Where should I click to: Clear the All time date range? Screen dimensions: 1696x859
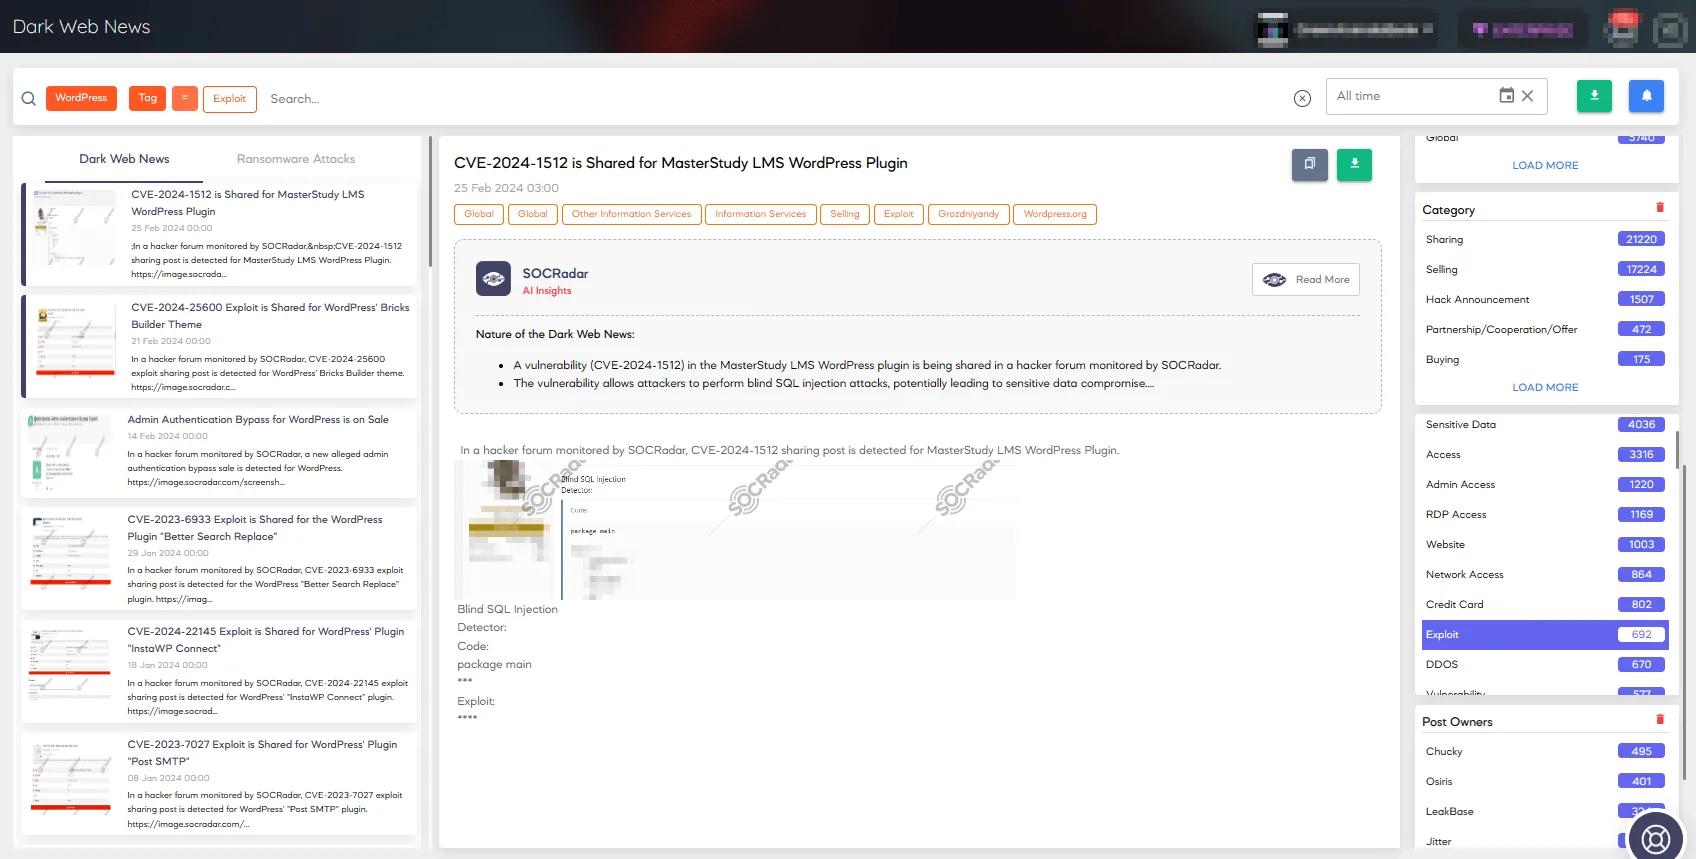(x=1527, y=96)
